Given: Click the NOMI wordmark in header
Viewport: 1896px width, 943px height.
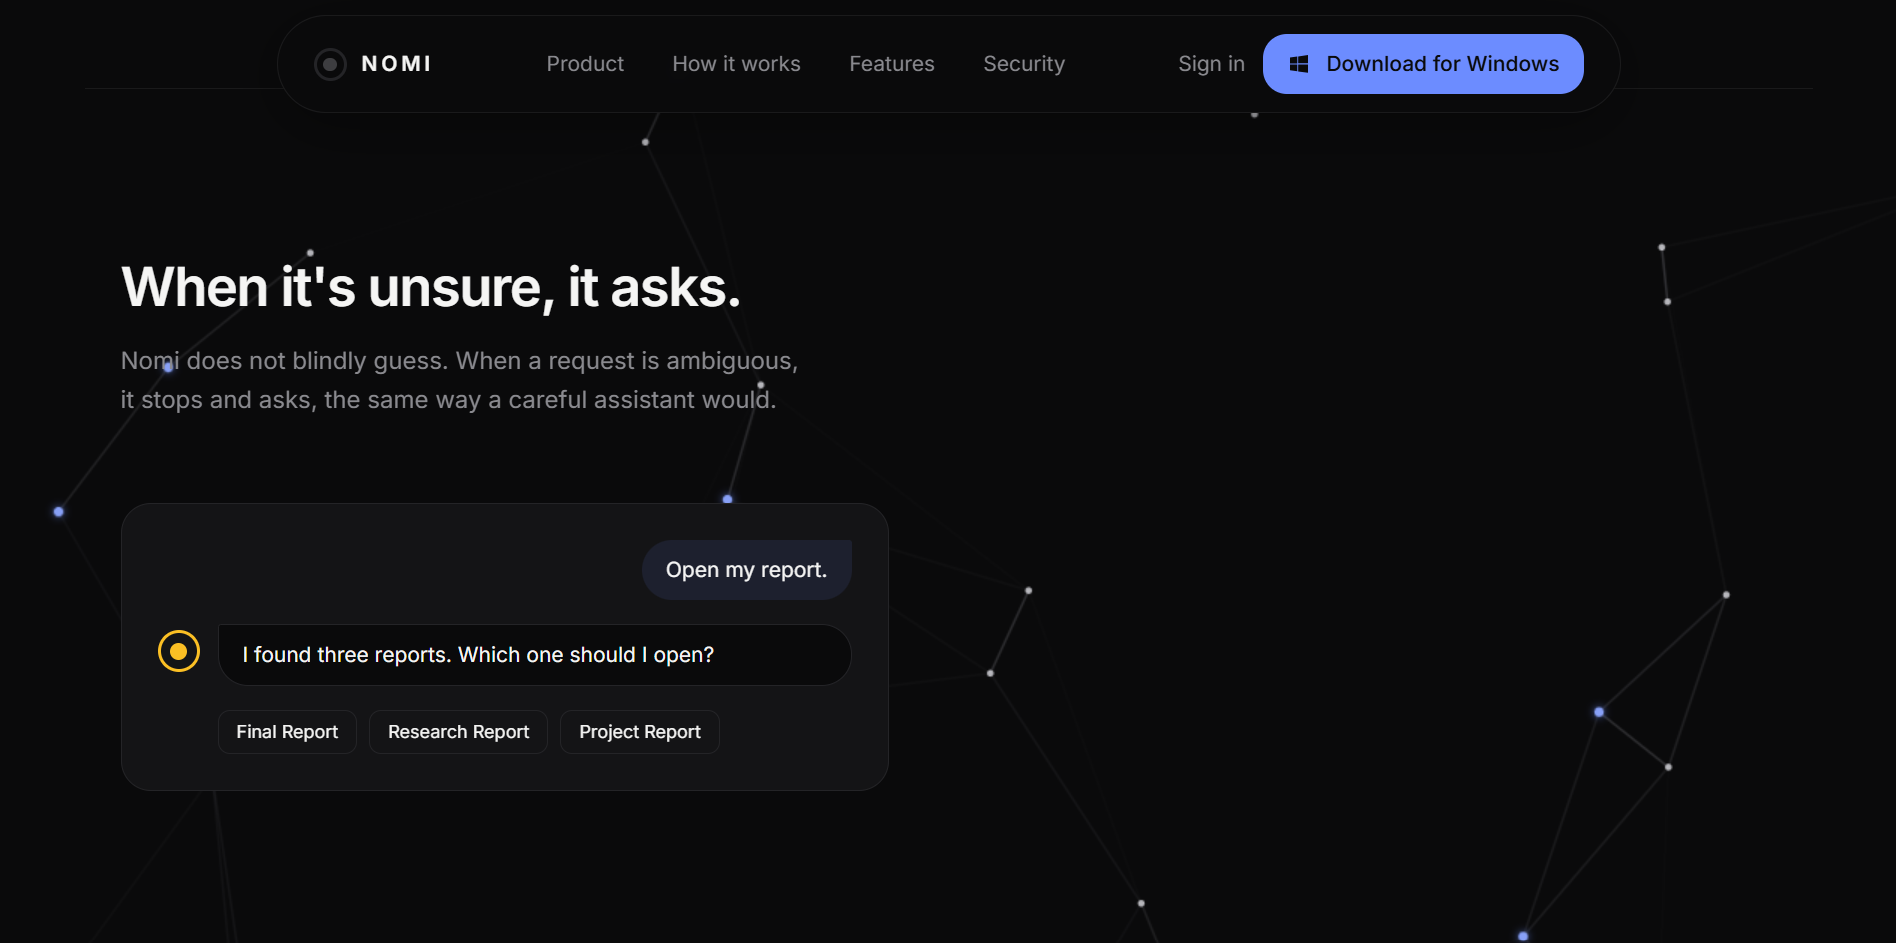Looking at the screenshot, I should pyautogui.click(x=396, y=64).
